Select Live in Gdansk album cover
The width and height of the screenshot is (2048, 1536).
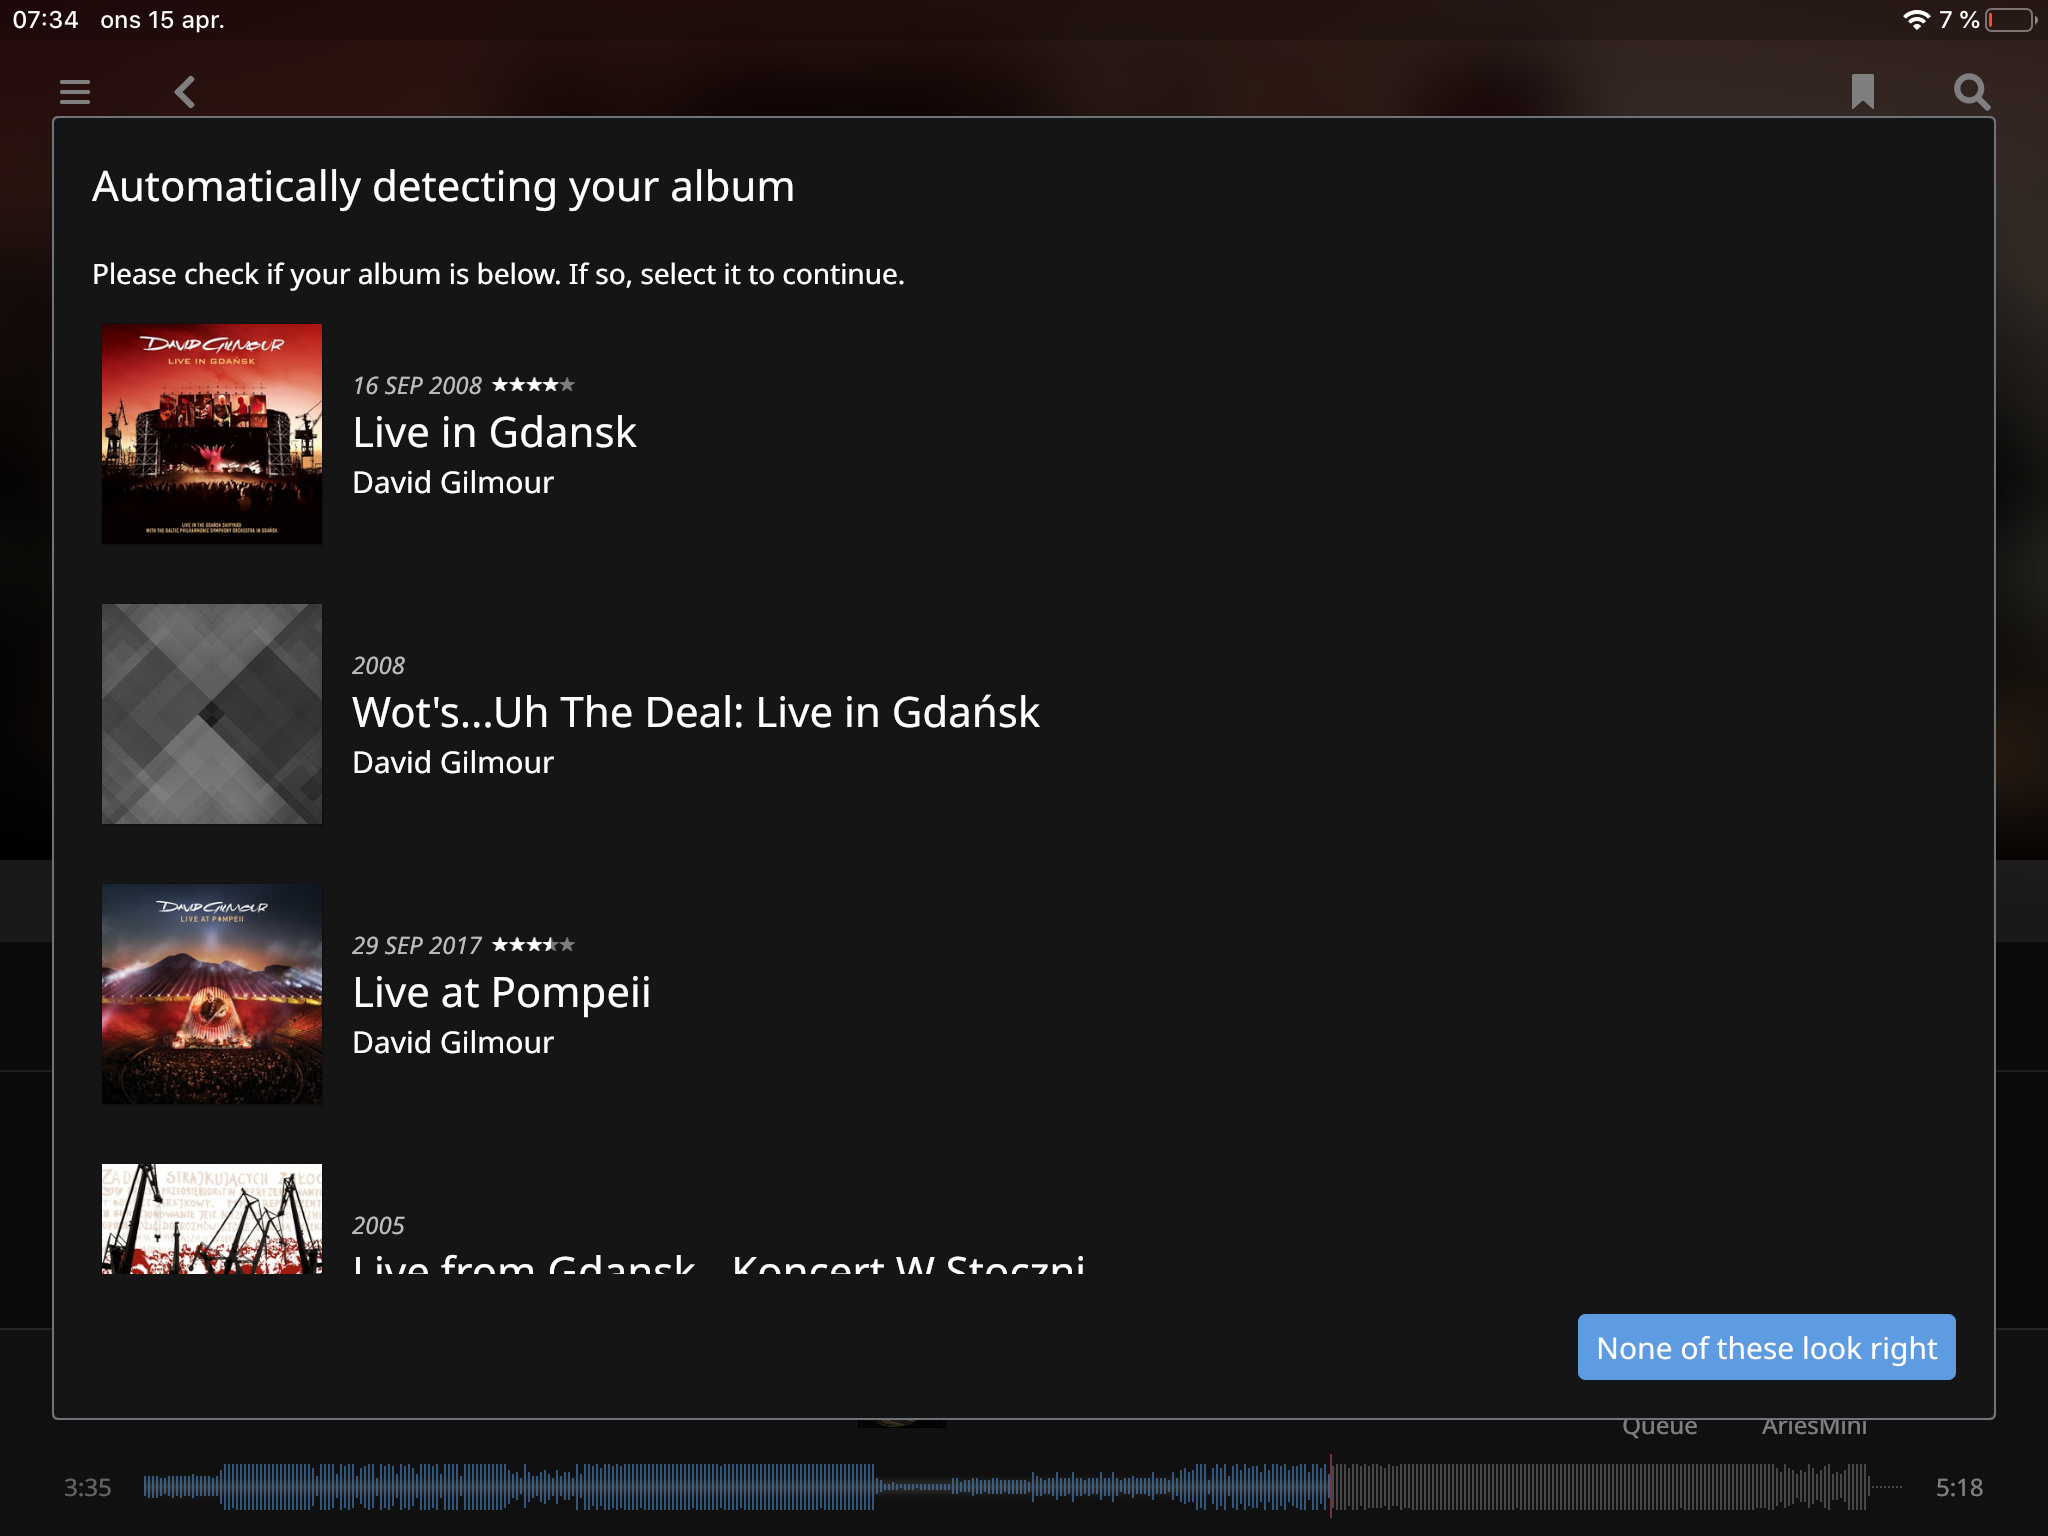pos(212,434)
